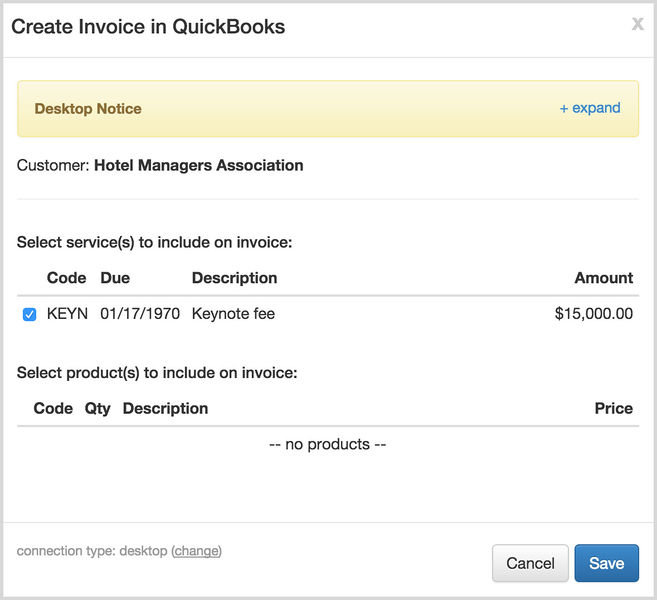Select the Keynote fee description text

(233, 314)
